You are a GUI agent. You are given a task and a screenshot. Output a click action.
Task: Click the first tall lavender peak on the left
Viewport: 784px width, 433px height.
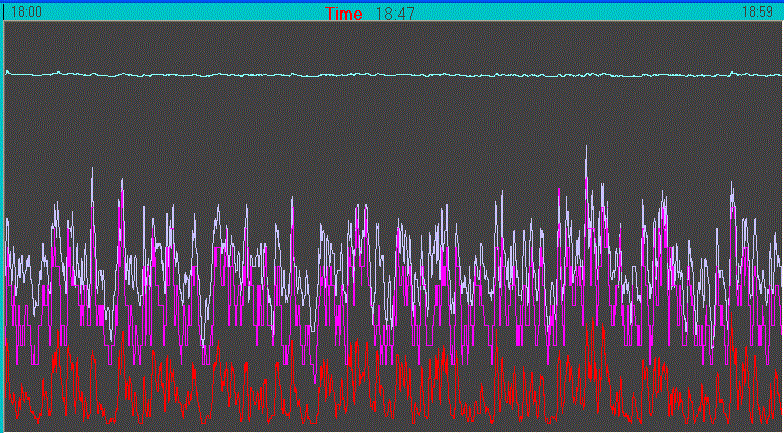(x=93, y=170)
